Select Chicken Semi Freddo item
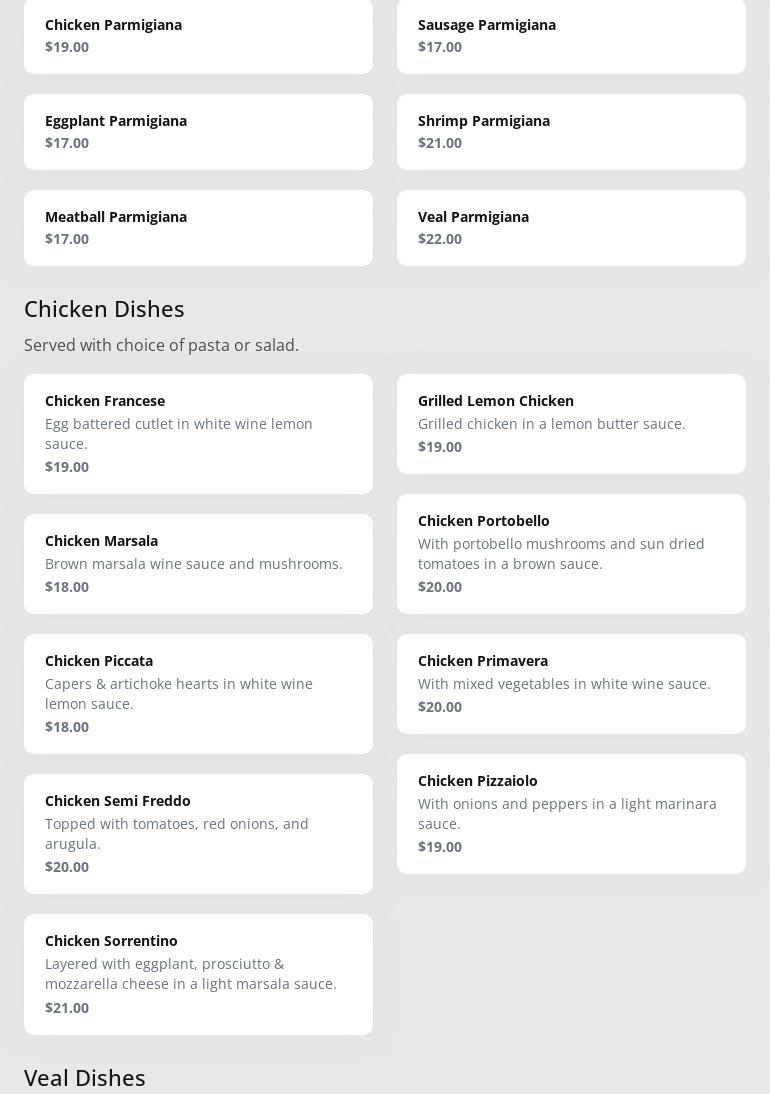The height and width of the screenshot is (1094, 770). point(198,834)
